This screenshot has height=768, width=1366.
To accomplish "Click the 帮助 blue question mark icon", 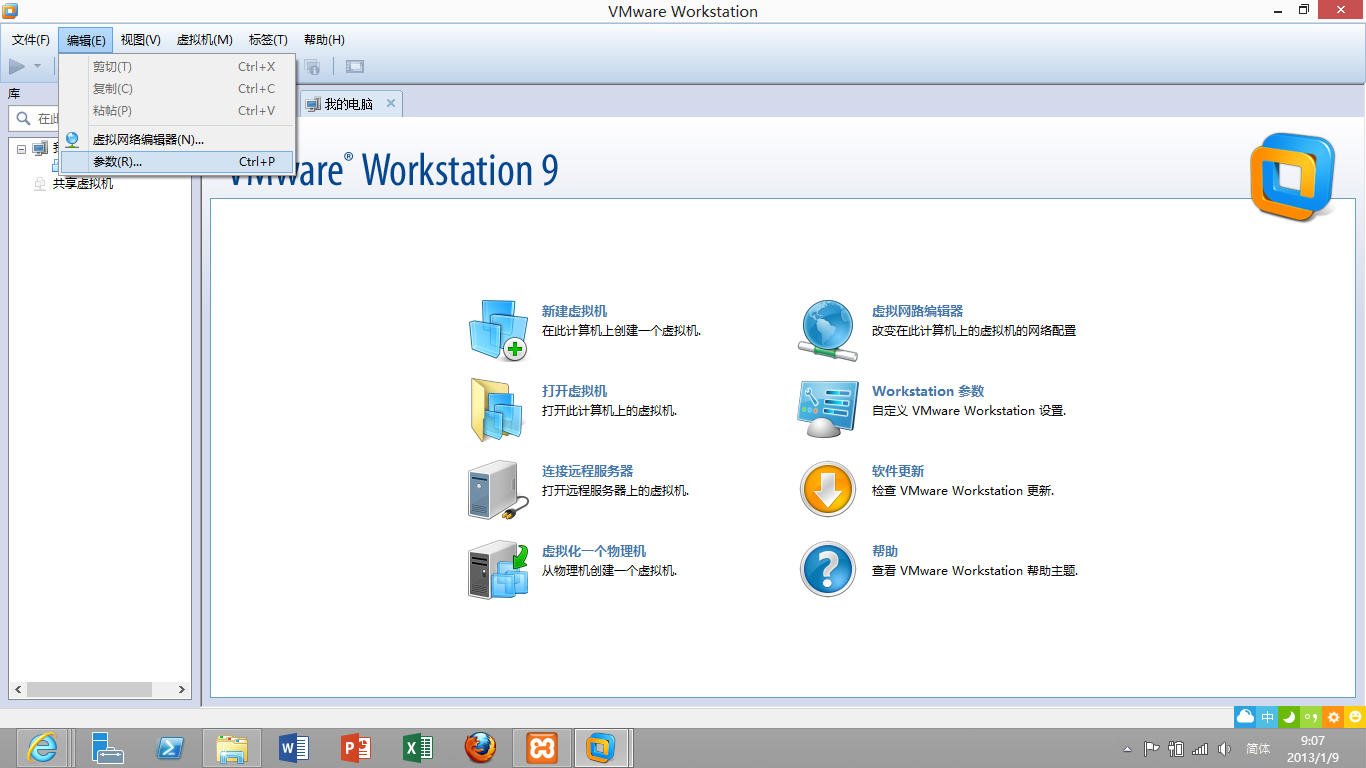I will pyautogui.click(x=828, y=570).
